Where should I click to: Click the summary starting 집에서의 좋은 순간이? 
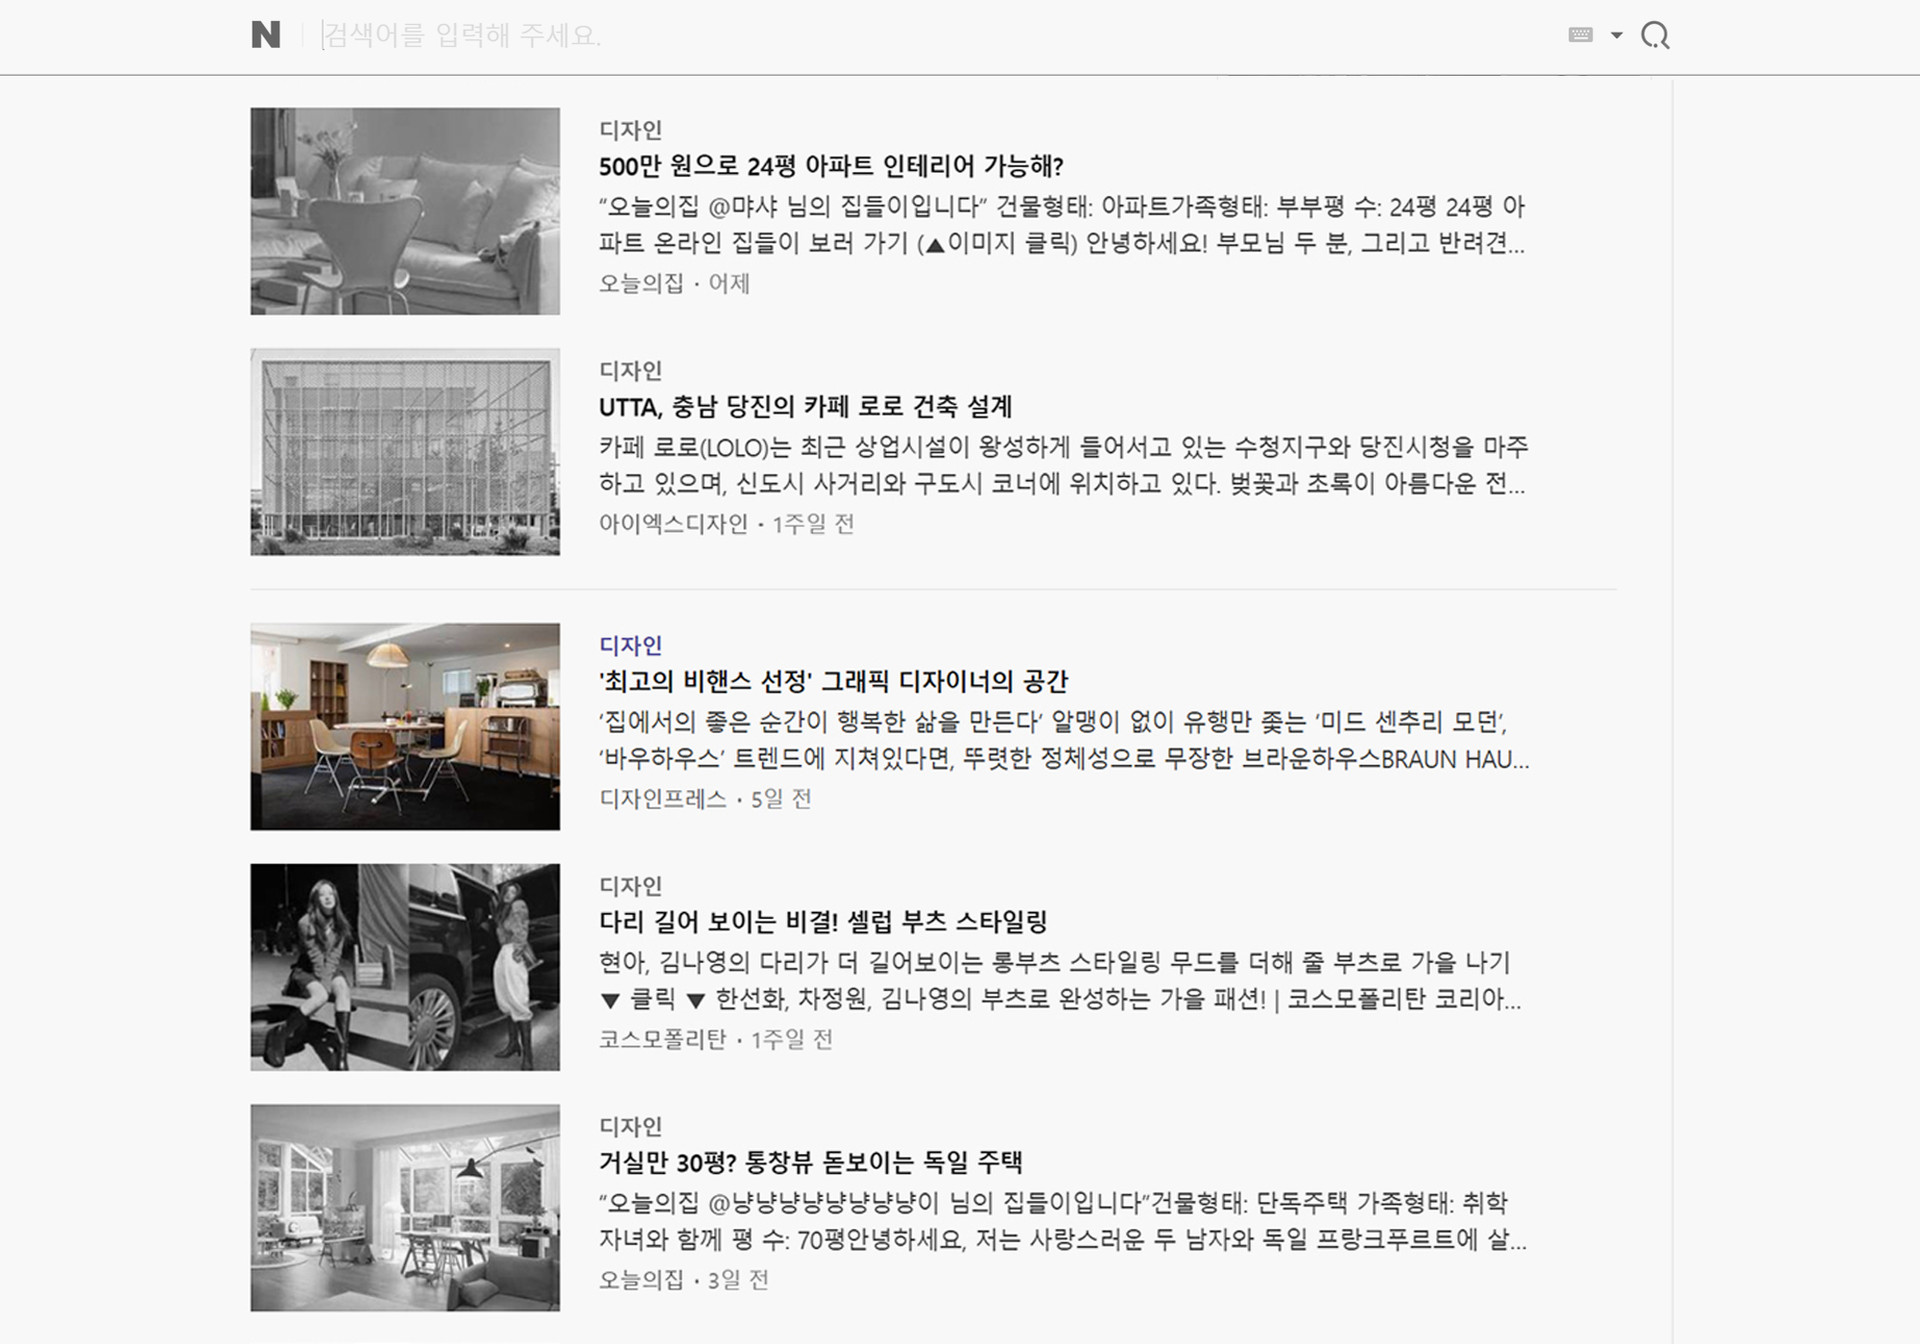(1064, 740)
